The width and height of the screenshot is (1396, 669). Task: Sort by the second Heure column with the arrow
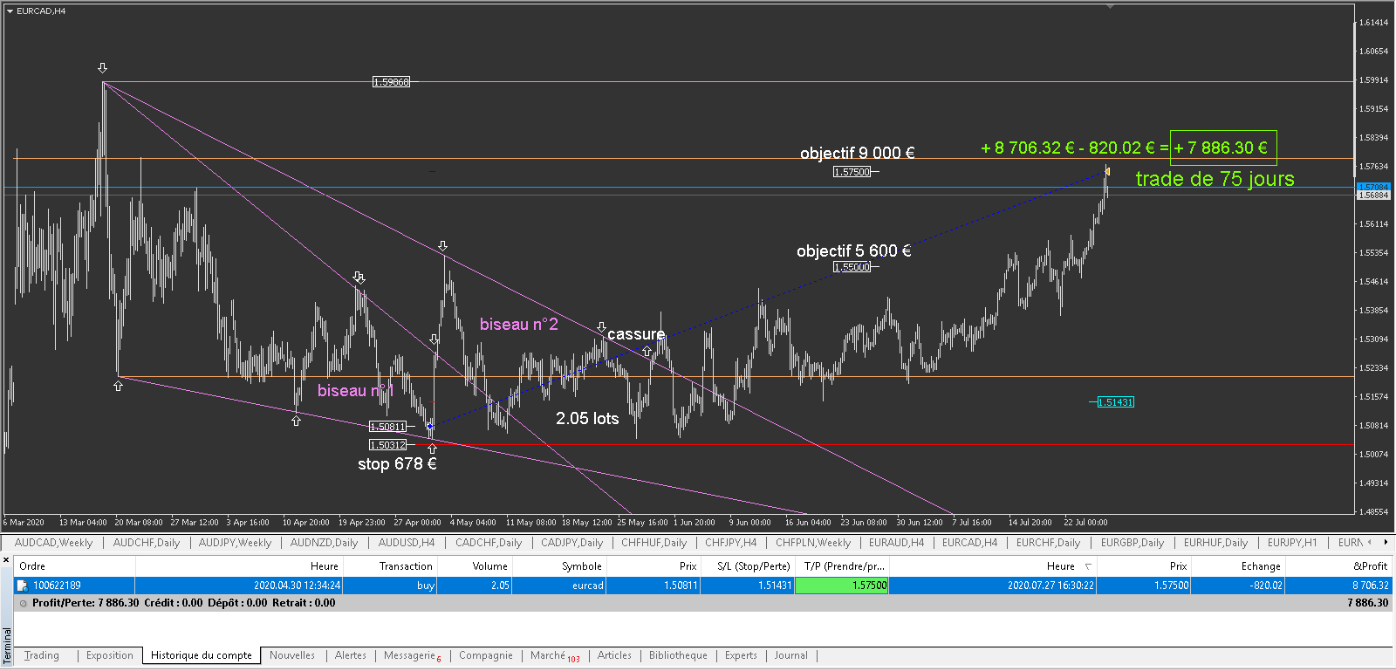1089,567
